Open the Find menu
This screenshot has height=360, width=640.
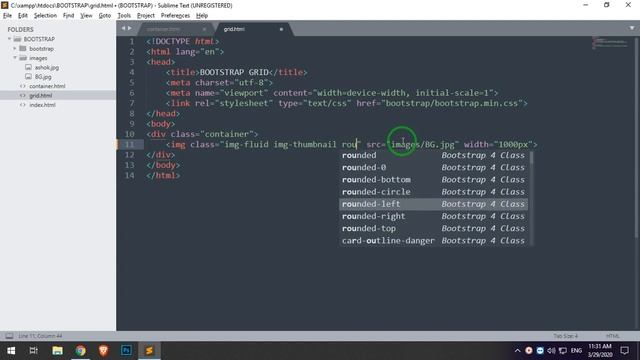pos(68,16)
